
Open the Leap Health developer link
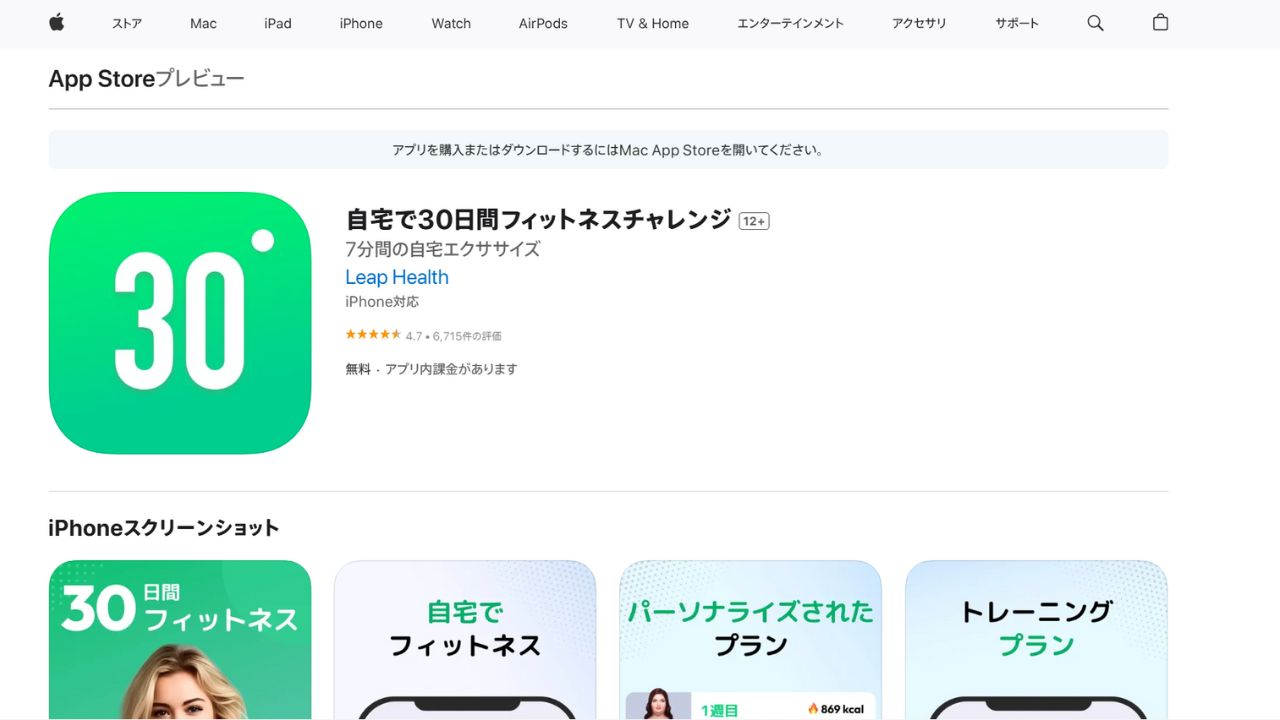tap(397, 277)
